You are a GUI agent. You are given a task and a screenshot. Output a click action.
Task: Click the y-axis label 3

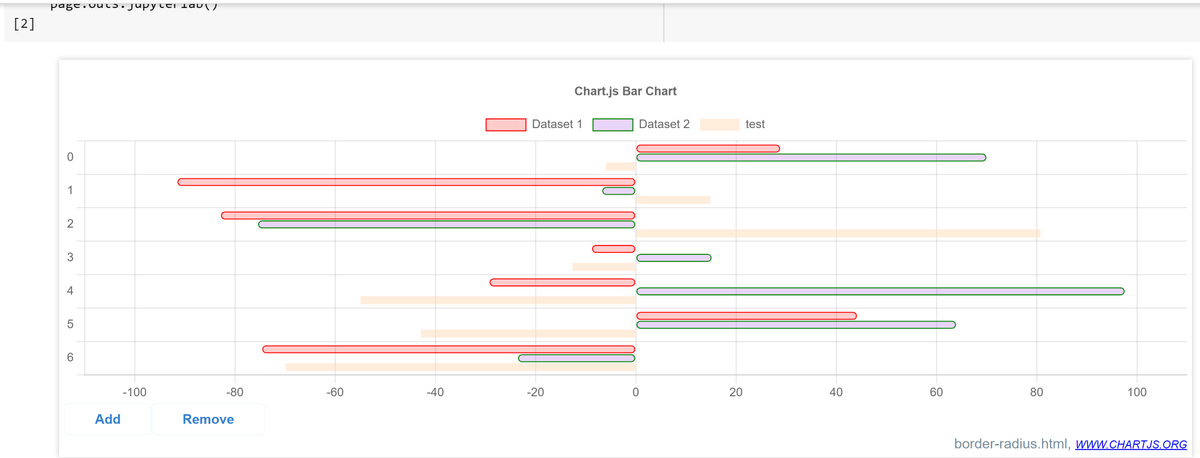[x=70, y=258]
